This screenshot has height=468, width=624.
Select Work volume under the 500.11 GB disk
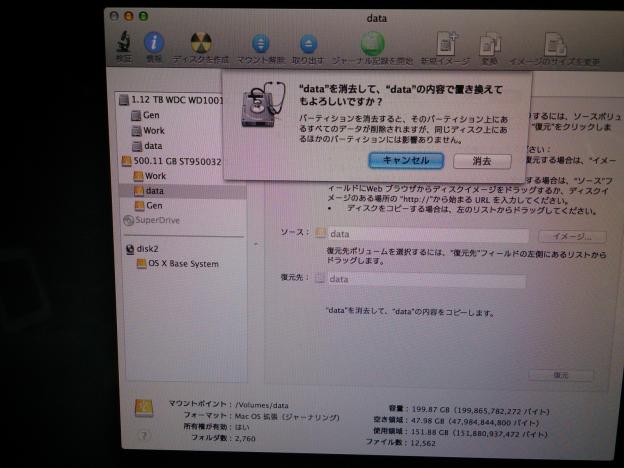pyautogui.click(x=150, y=176)
